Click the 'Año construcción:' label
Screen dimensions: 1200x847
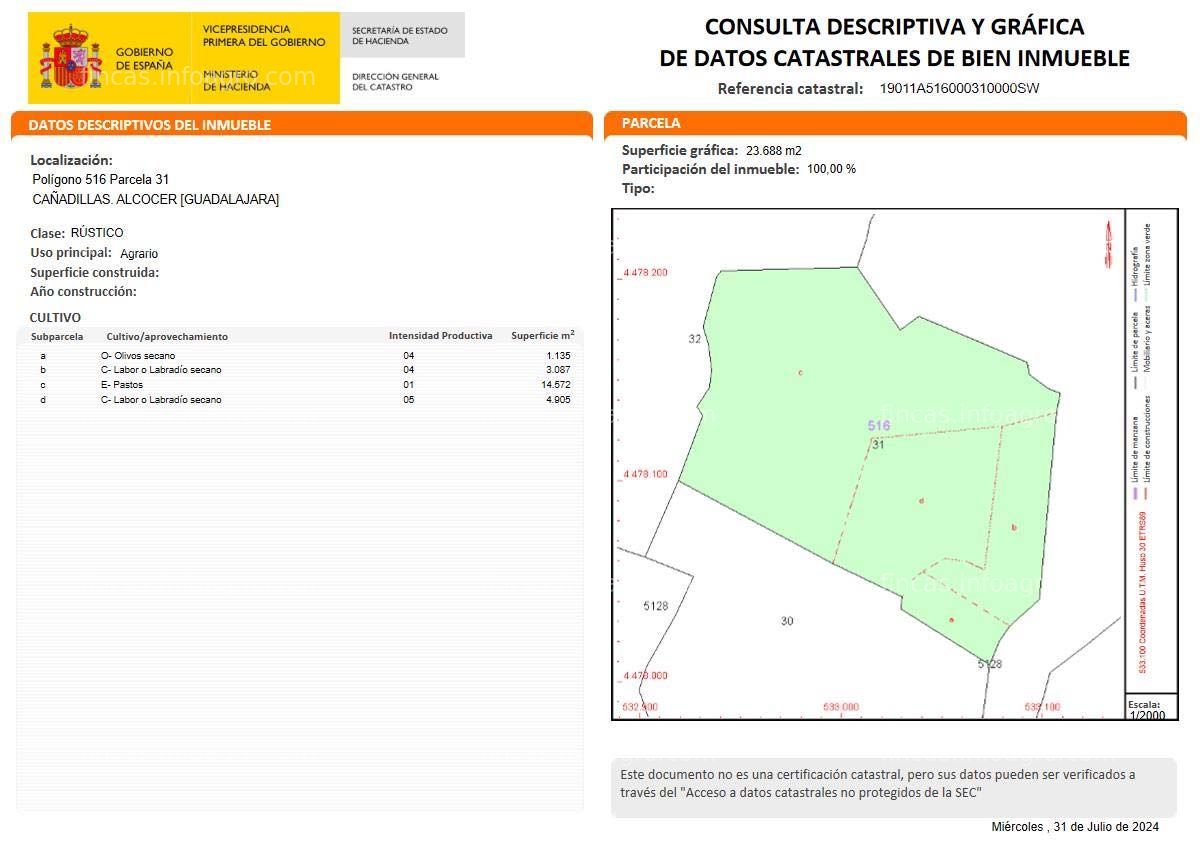click(x=83, y=292)
